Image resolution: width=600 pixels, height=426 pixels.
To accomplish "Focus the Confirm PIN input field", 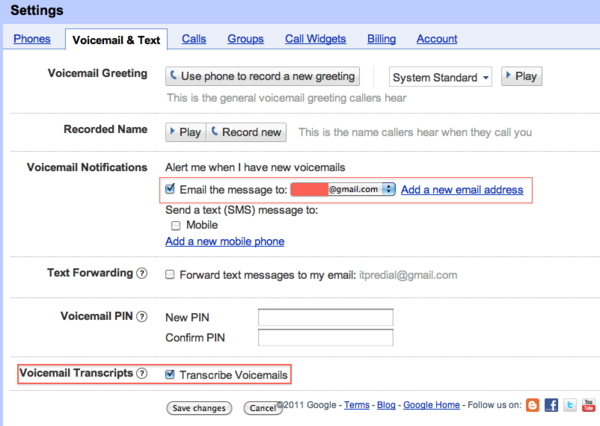I will click(326, 338).
